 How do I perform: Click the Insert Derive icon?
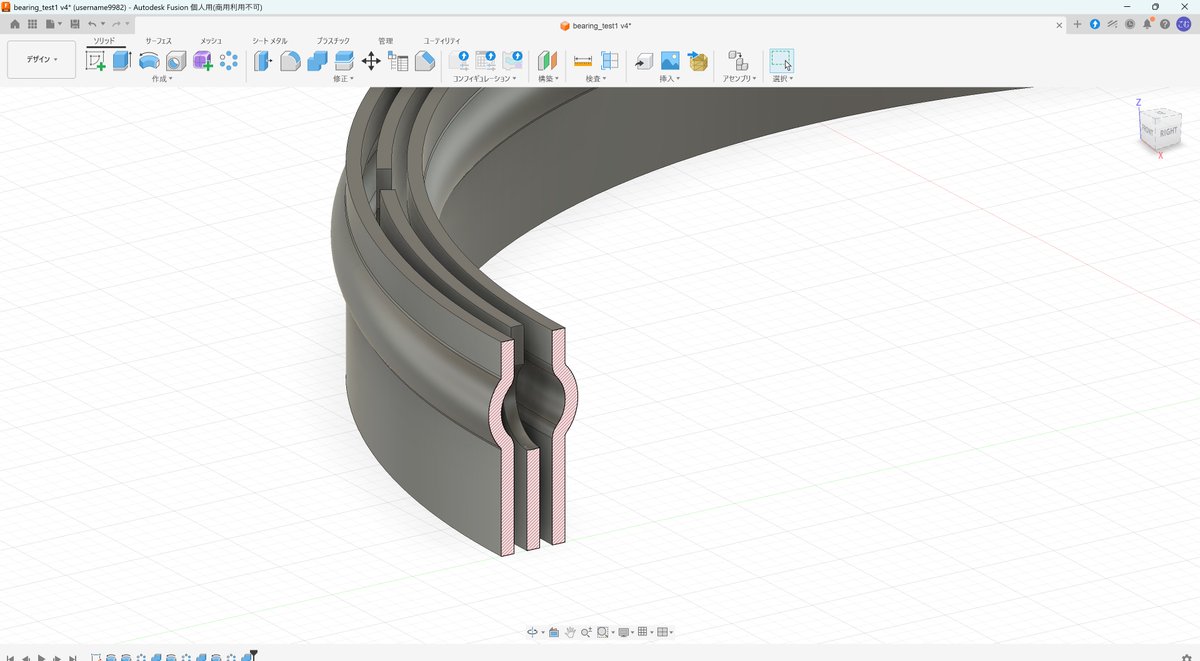pyautogui.click(x=644, y=61)
